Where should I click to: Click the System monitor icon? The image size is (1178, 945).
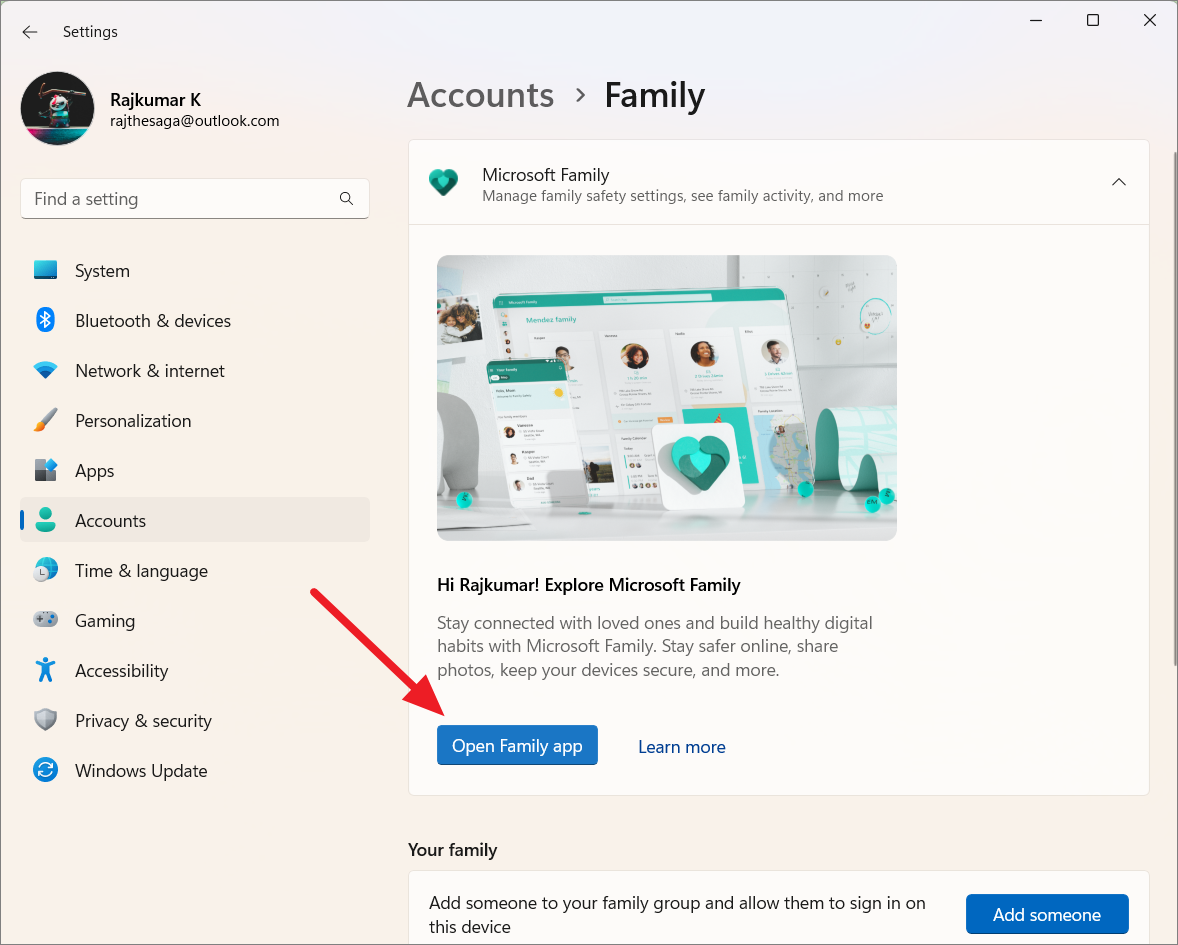[x=45, y=270]
